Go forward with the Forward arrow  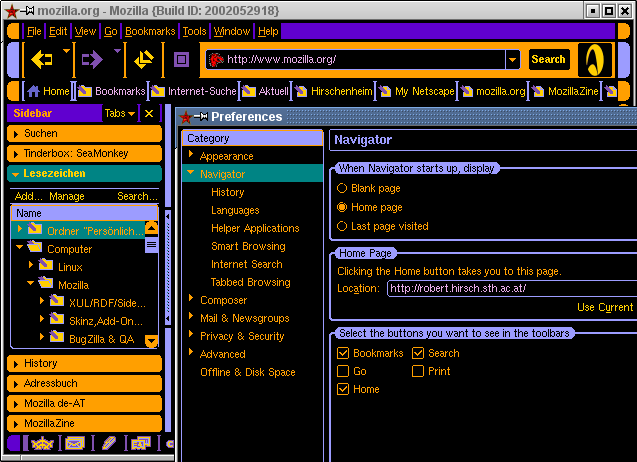coord(92,60)
